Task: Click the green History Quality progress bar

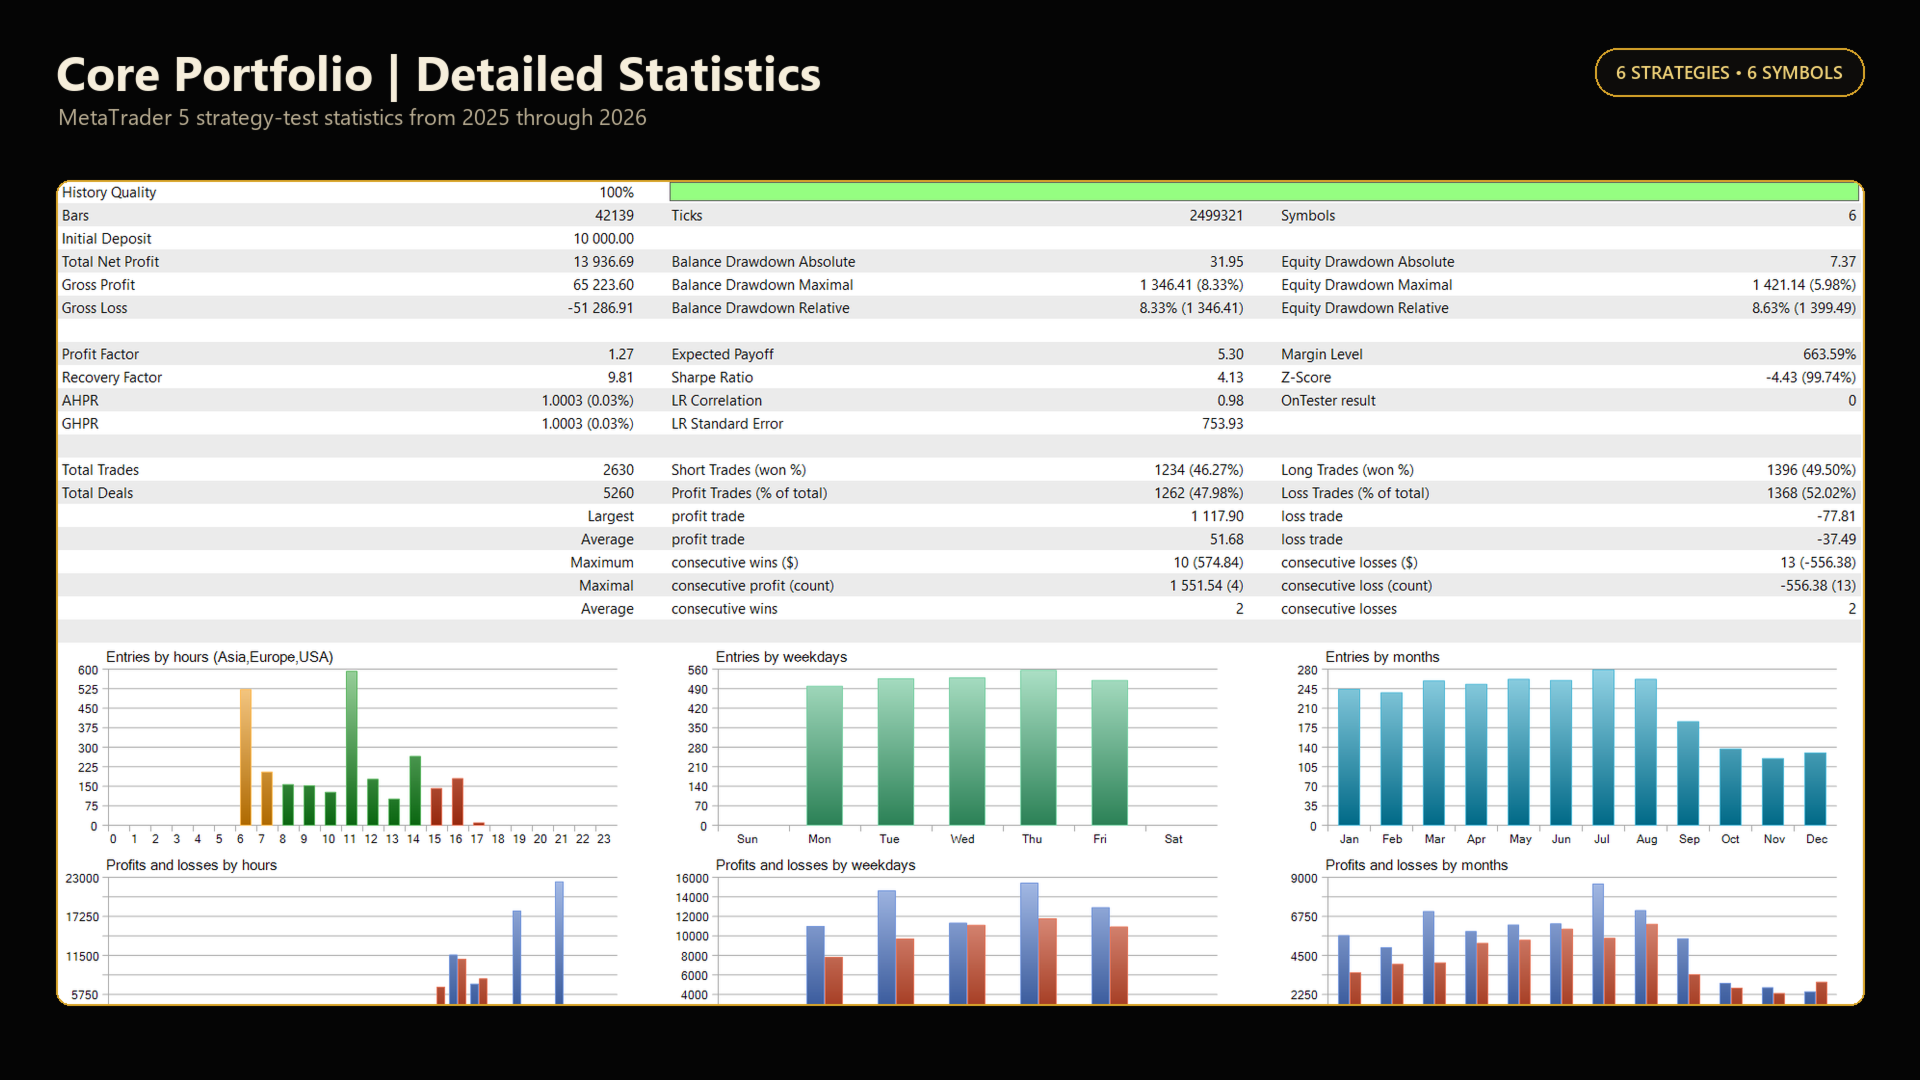Action: tap(1264, 192)
